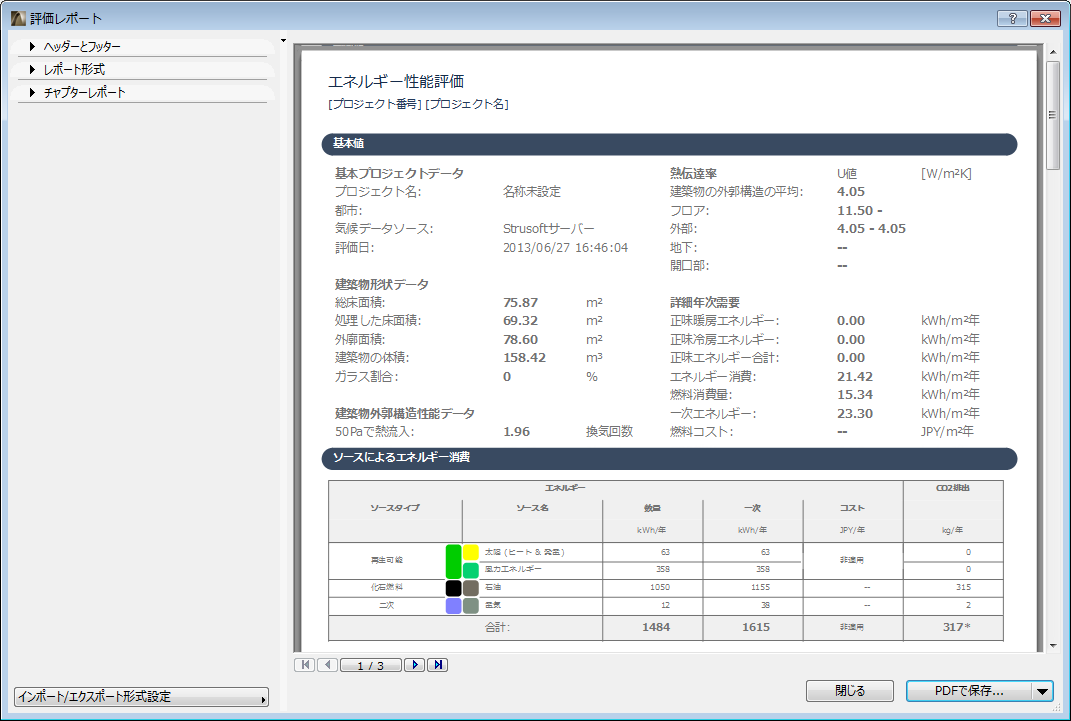1071x721 pixels.
Task: Click the scrollbar up arrow
Action: click(x=1053, y=50)
